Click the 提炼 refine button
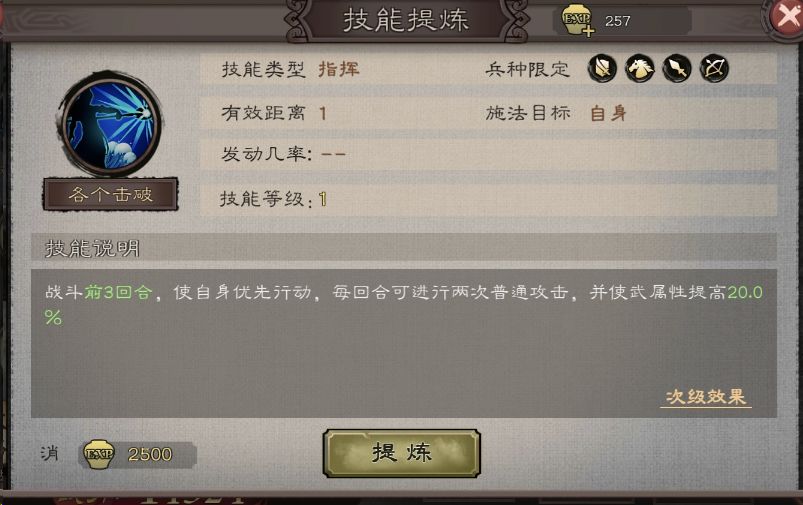The width and height of the screenshot is (803, 505). [x=402, y=453]
